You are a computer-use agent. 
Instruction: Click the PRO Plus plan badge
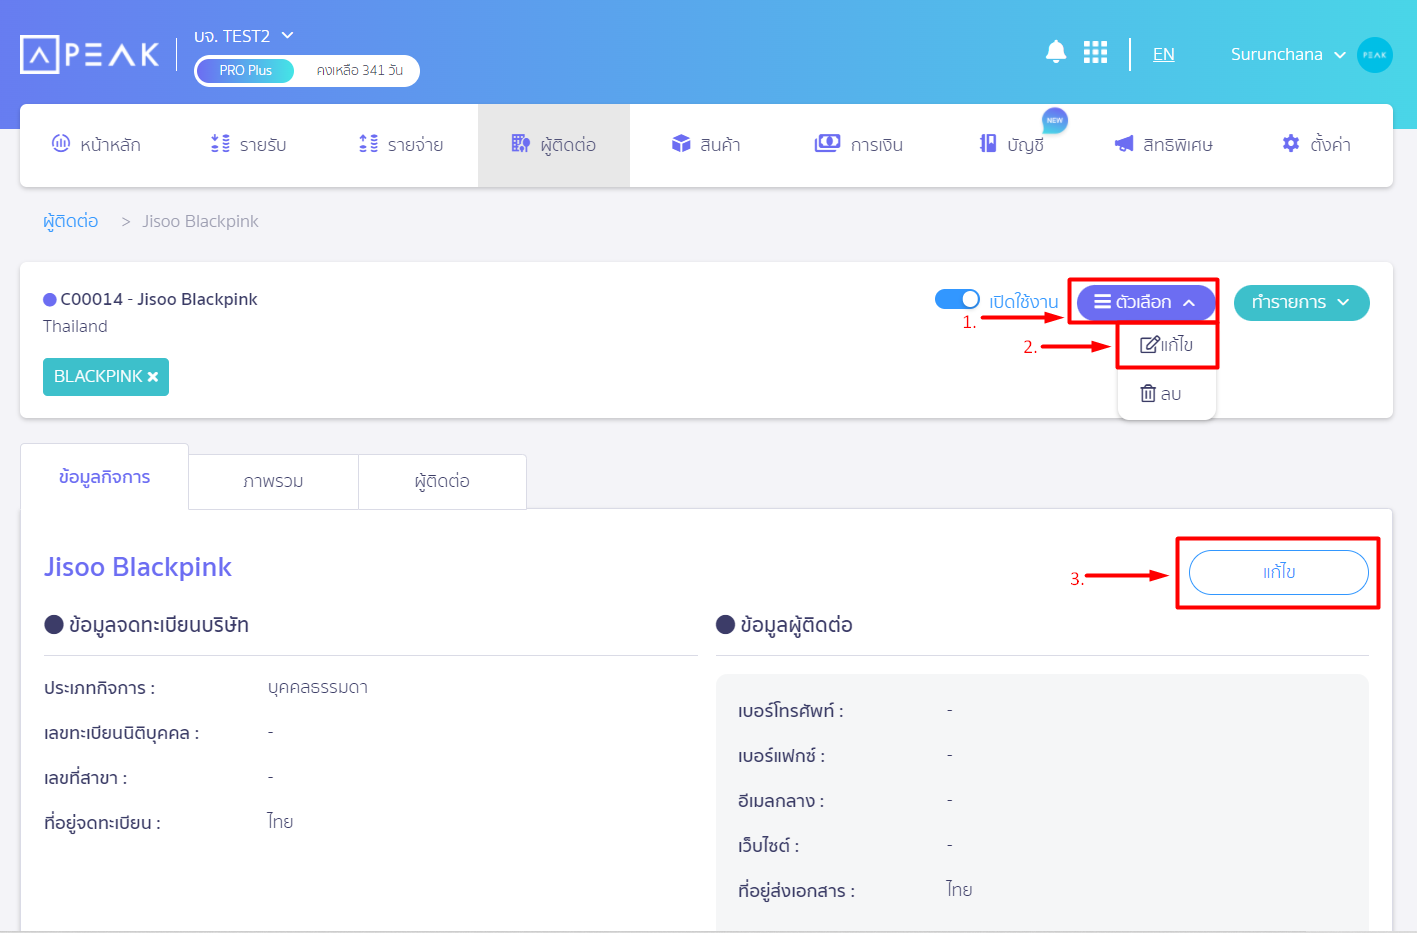[246, 71]
